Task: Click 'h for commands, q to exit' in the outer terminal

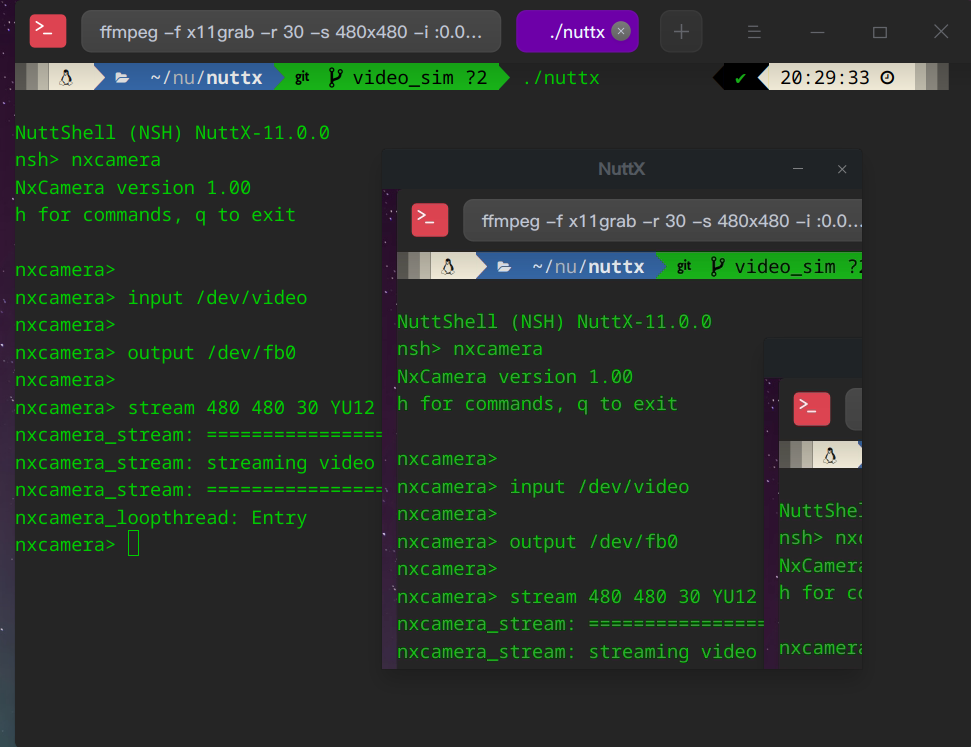Action: pyautogui.click(x=155, y=215)
